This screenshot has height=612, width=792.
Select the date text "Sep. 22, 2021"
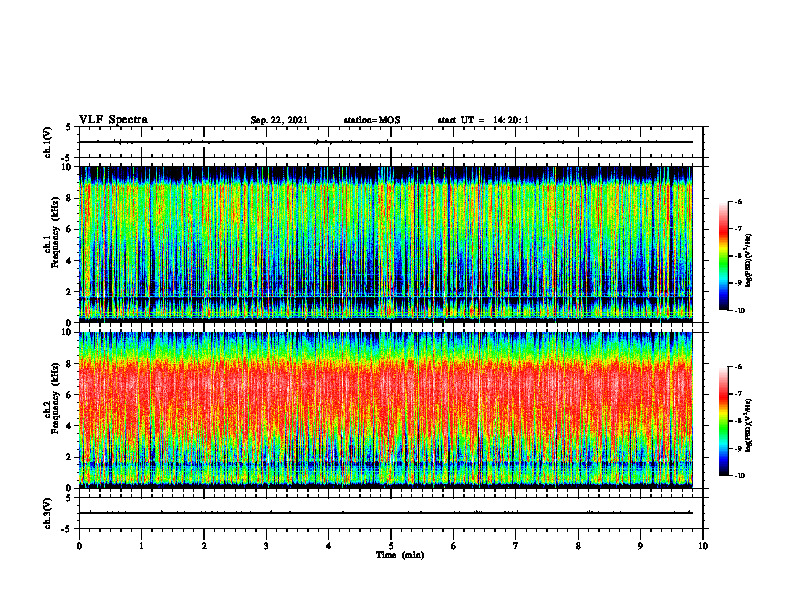click(x=279, y=120)
